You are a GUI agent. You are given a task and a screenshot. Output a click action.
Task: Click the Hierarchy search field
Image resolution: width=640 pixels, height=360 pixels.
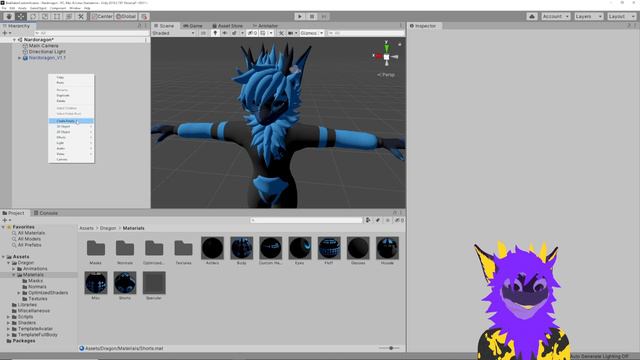click(91, 33)
